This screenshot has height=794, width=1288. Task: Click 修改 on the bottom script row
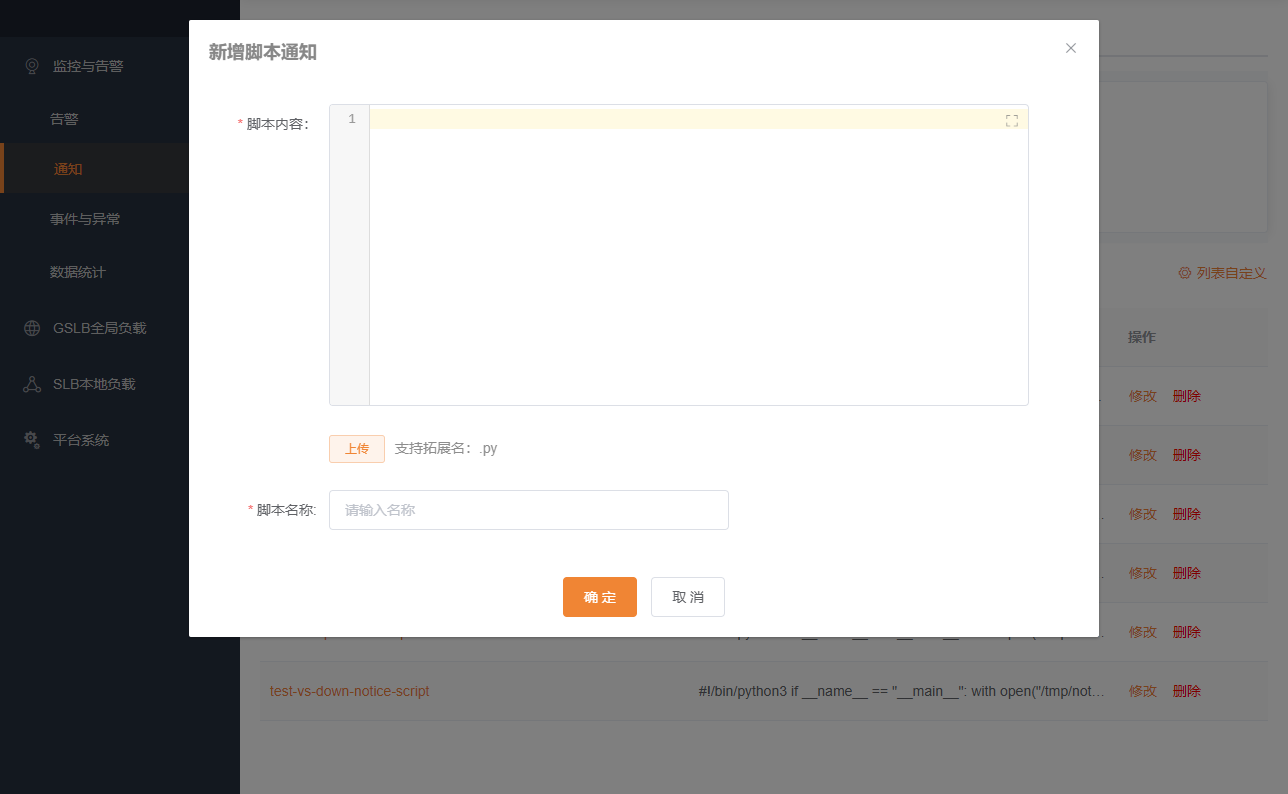point(1142,690)
